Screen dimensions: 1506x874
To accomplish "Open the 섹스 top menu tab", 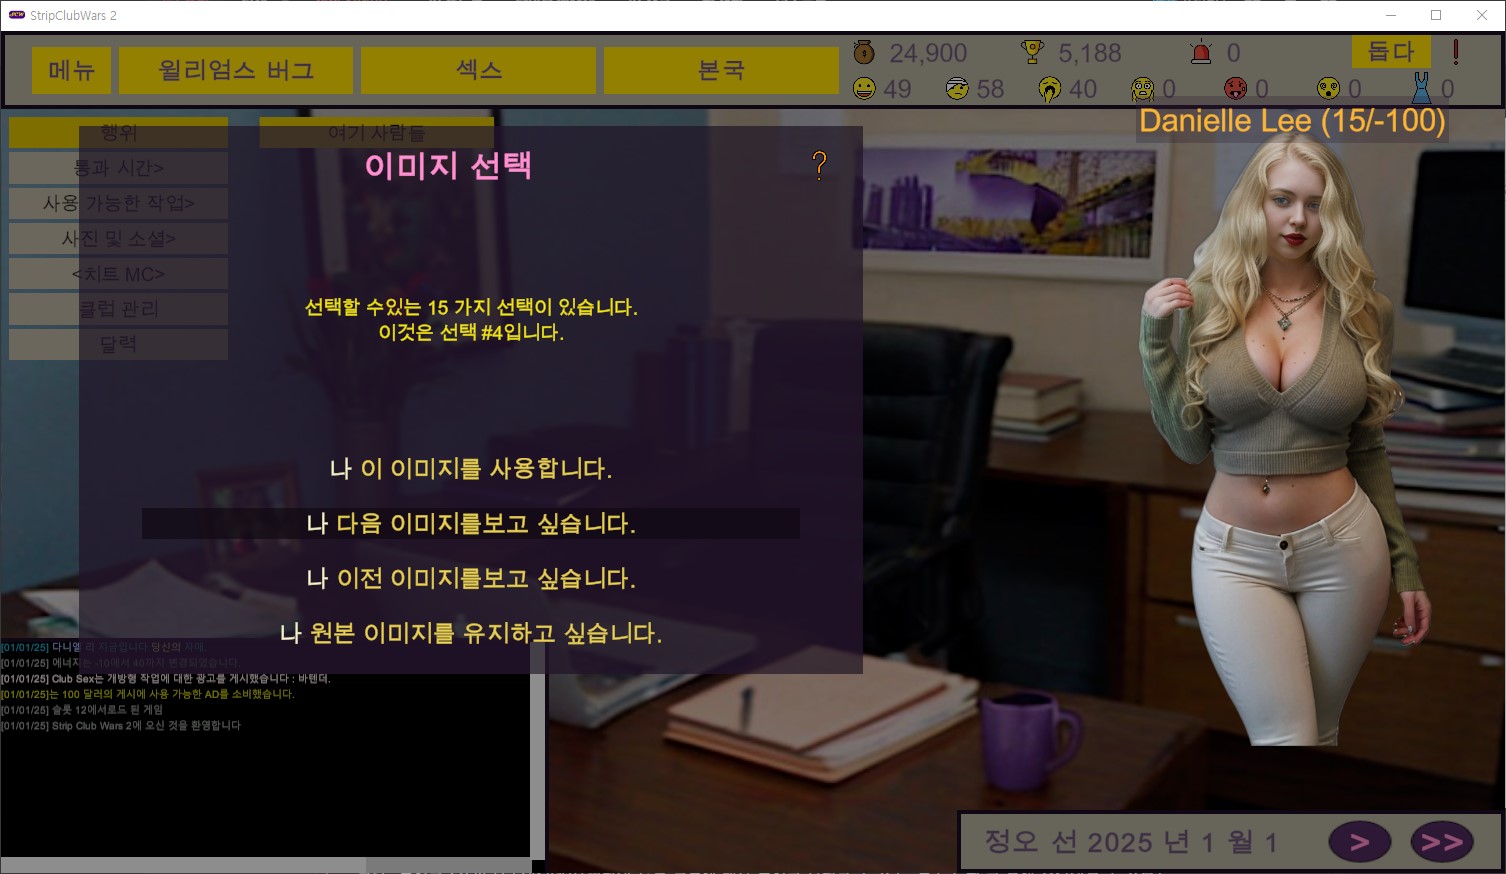I will point(478,70).
